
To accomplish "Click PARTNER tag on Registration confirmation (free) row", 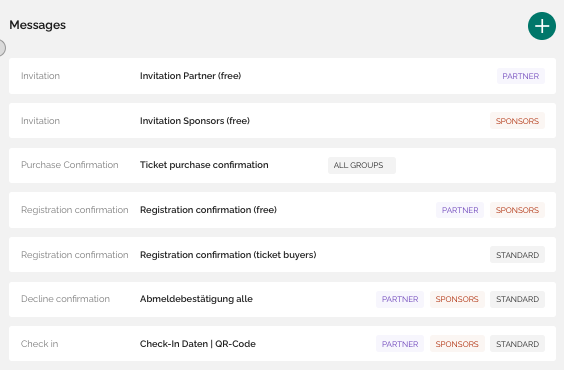I will (x=460, y=210).
